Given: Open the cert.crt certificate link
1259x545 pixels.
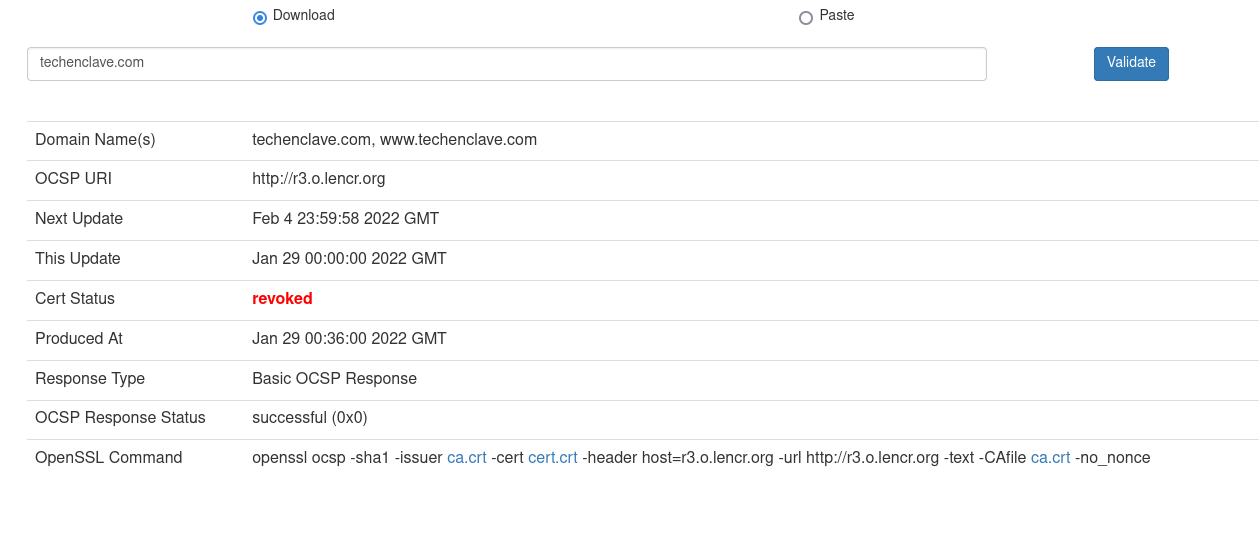Looking at the screenshot, I should pyautogui.click(x=553, y=458).
